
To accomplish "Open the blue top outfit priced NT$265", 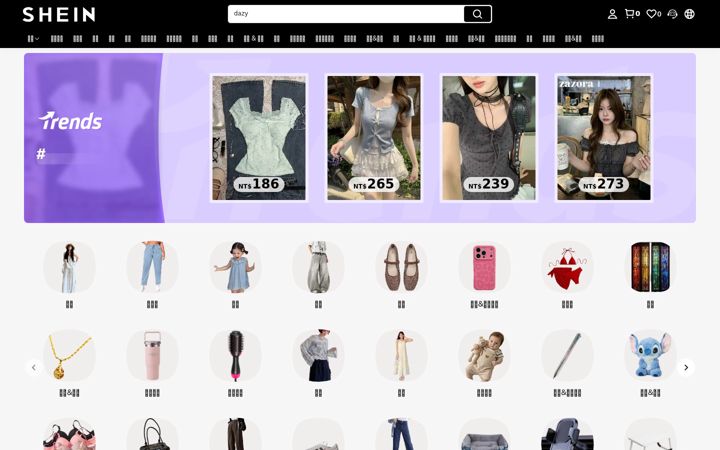I will click(374, 138).
